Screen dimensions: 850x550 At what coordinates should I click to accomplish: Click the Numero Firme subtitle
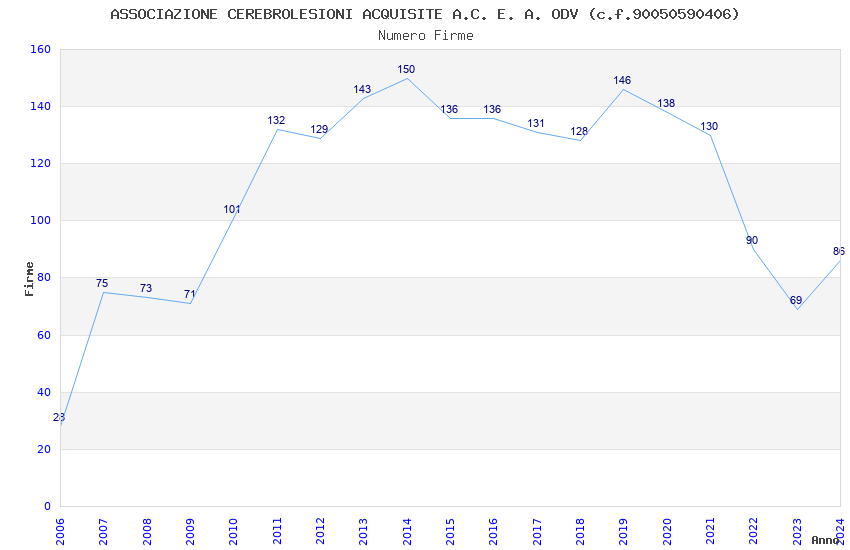426,35
